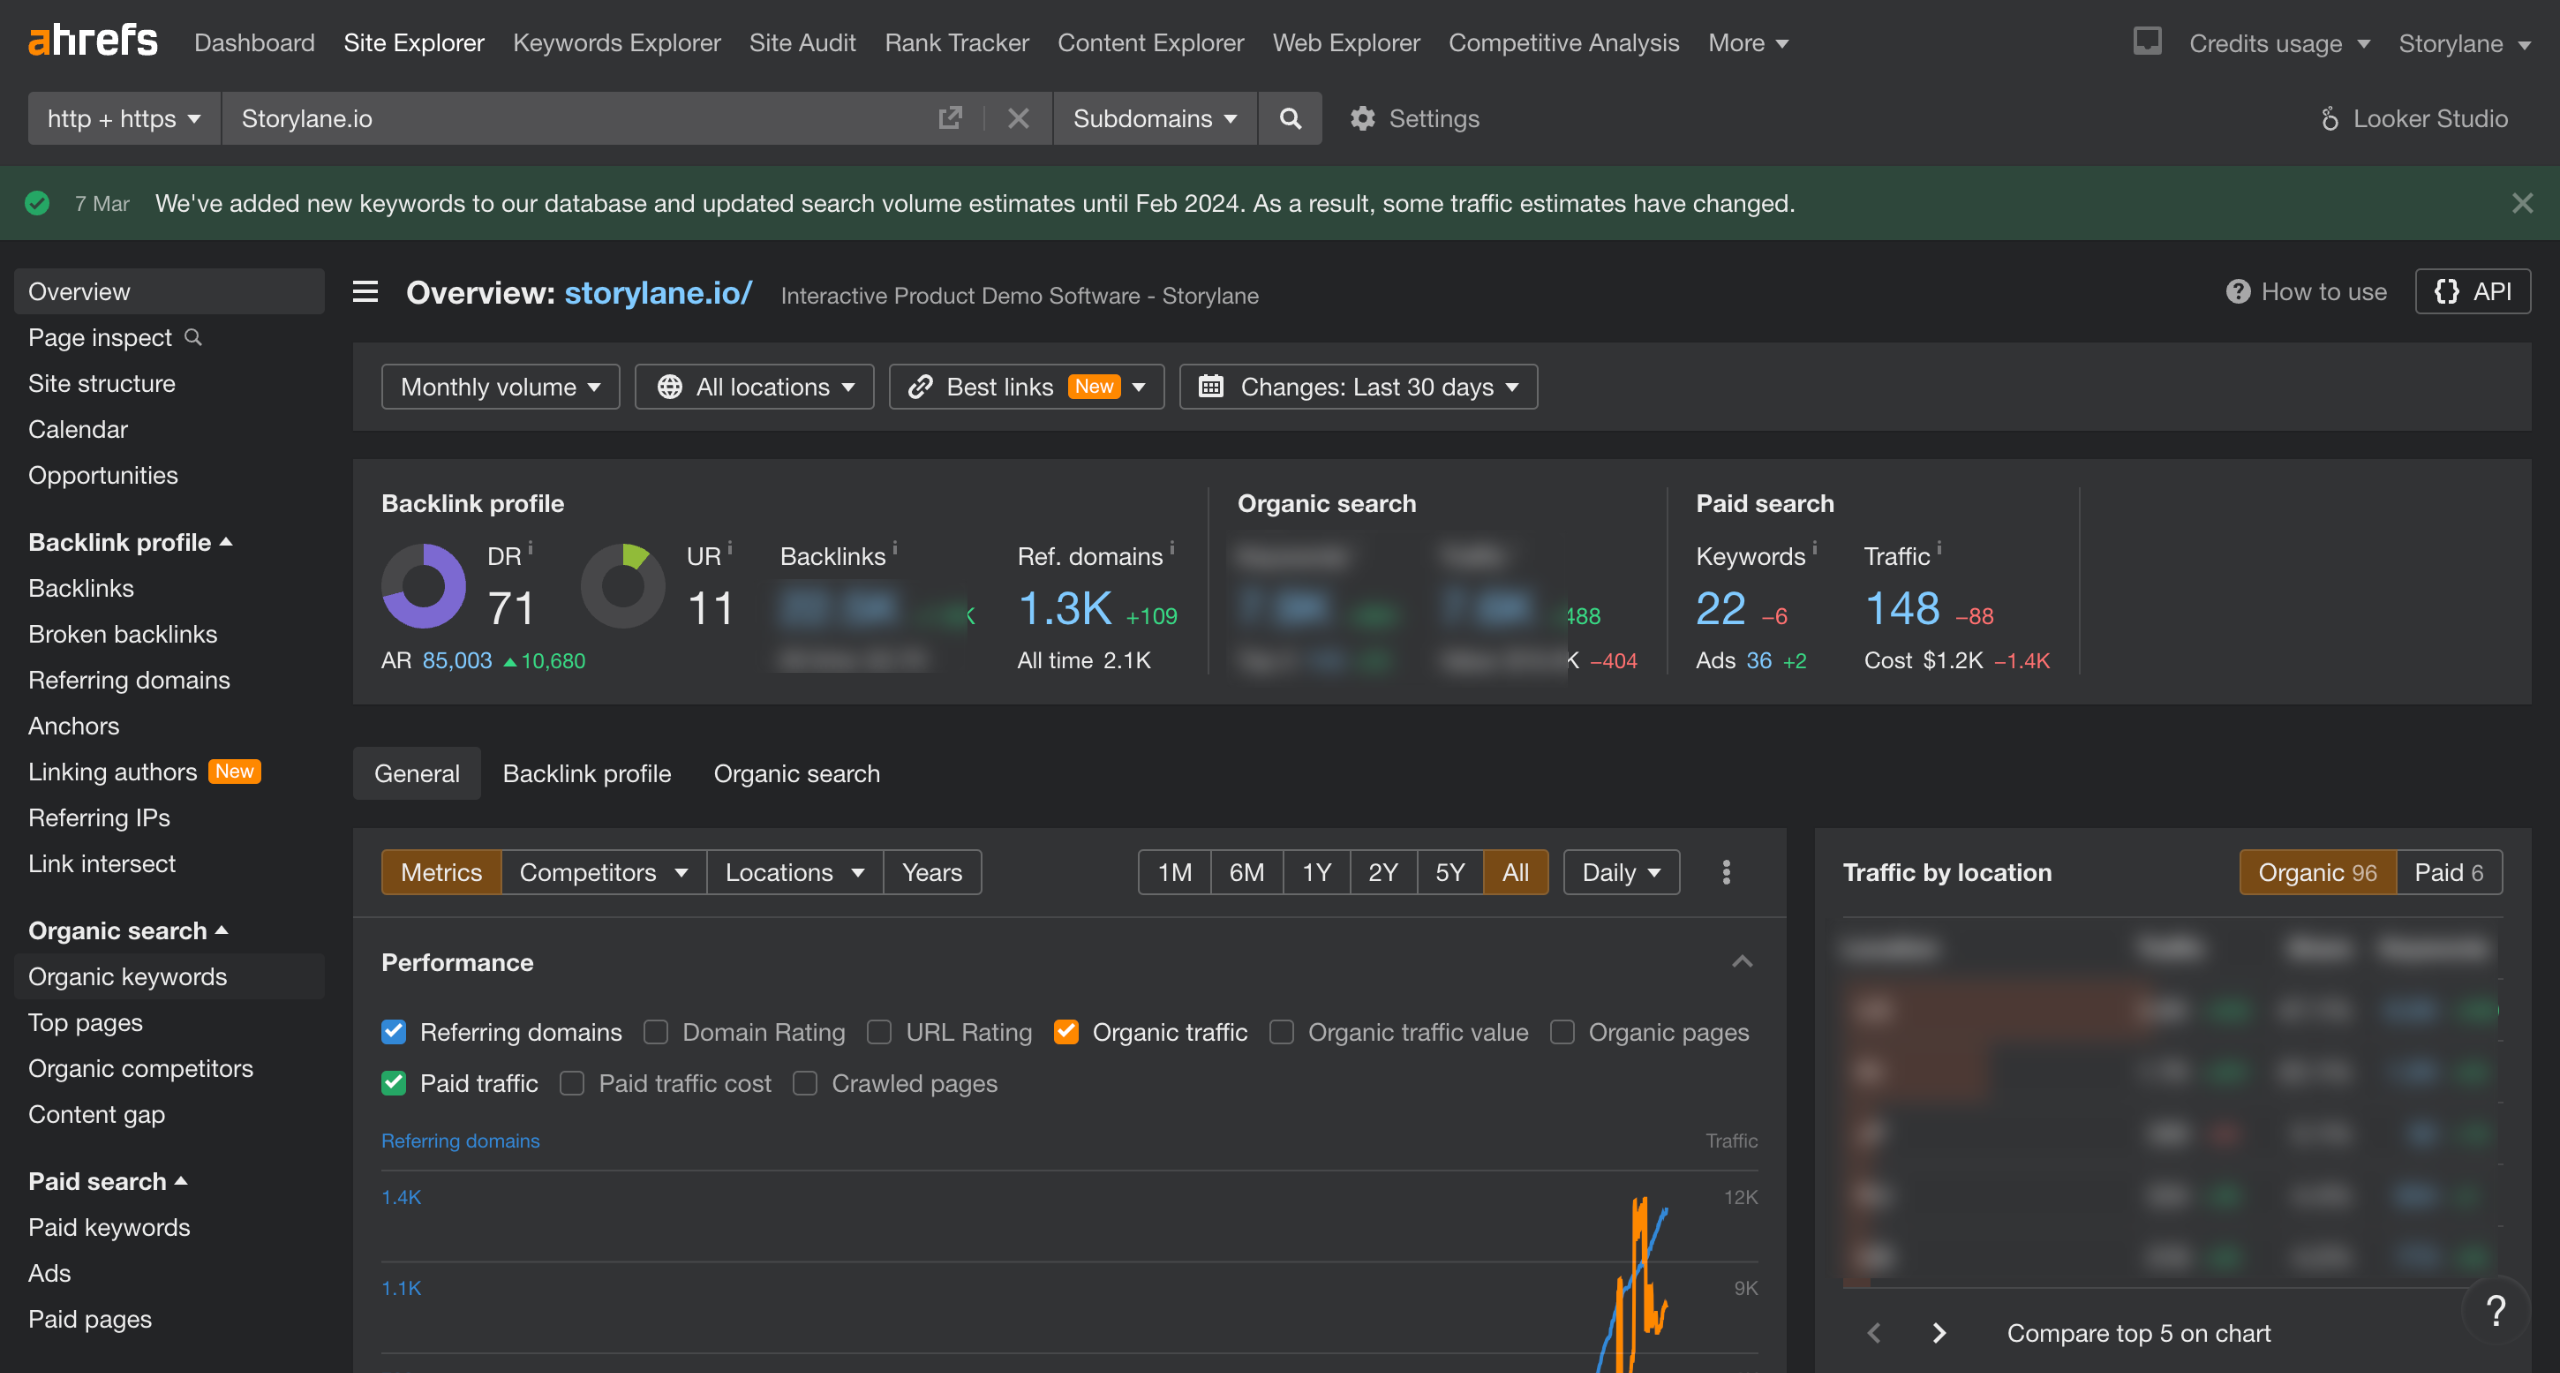Open Keywords Explorer in top menu
The height and width of the screenshot is (1373, 2560).
[x=616, y=43]
